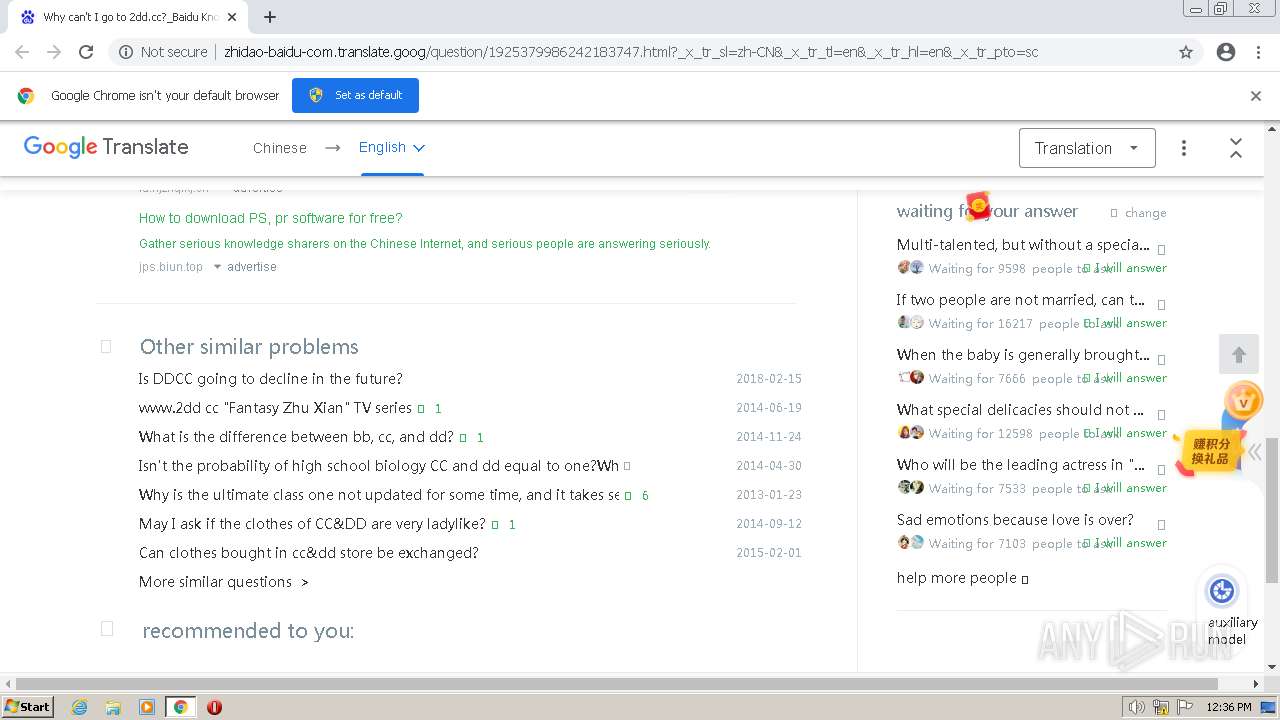Click the browser forward arrow
1280x720 pixels.
pyautogui.click(x=54, y=52)
